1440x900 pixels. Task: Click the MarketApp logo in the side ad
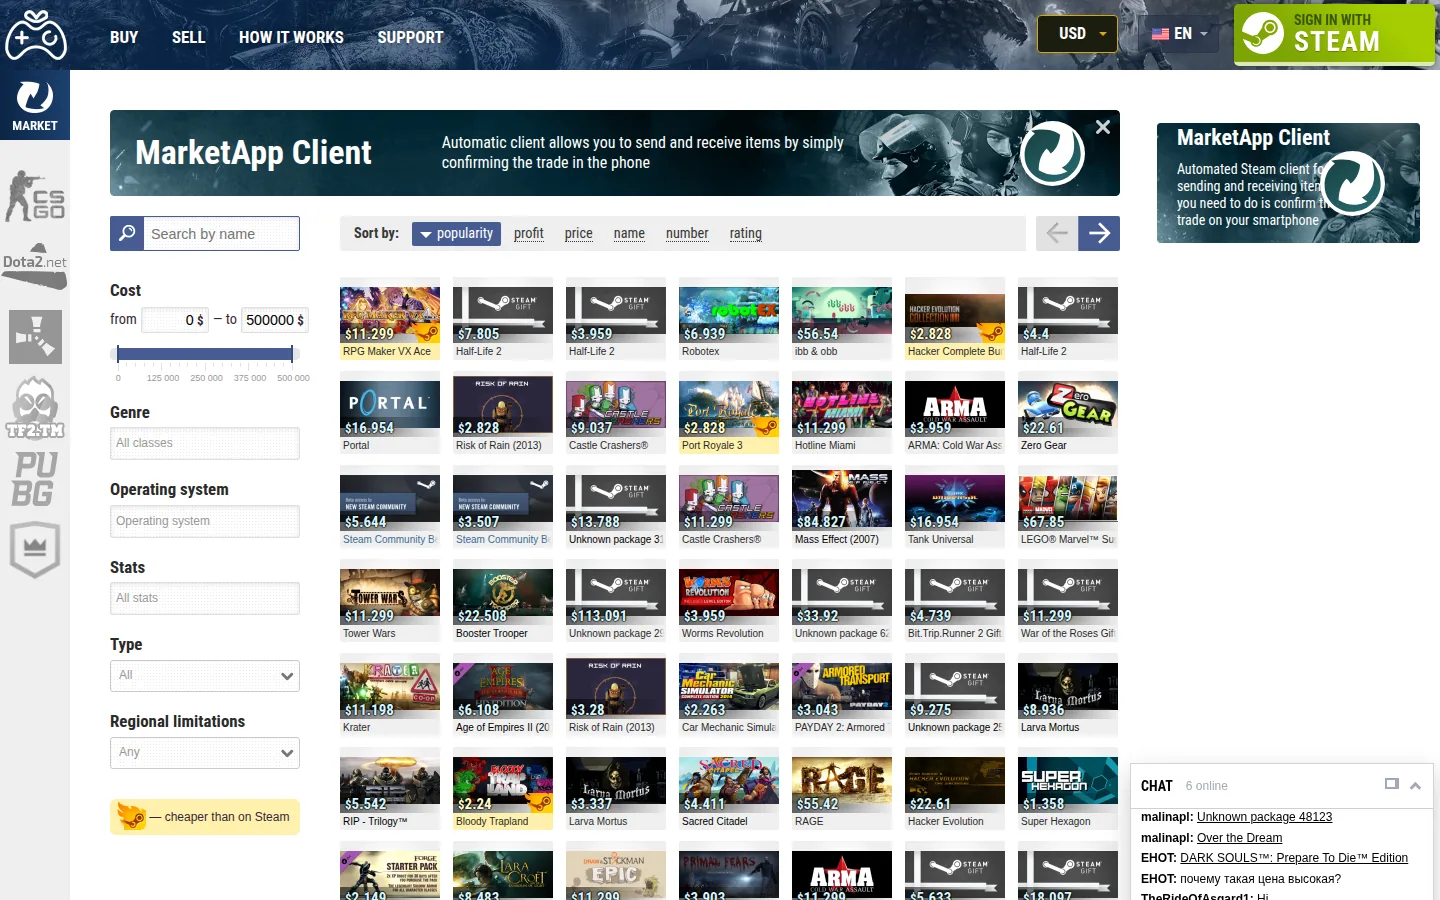pos(1353,183)
